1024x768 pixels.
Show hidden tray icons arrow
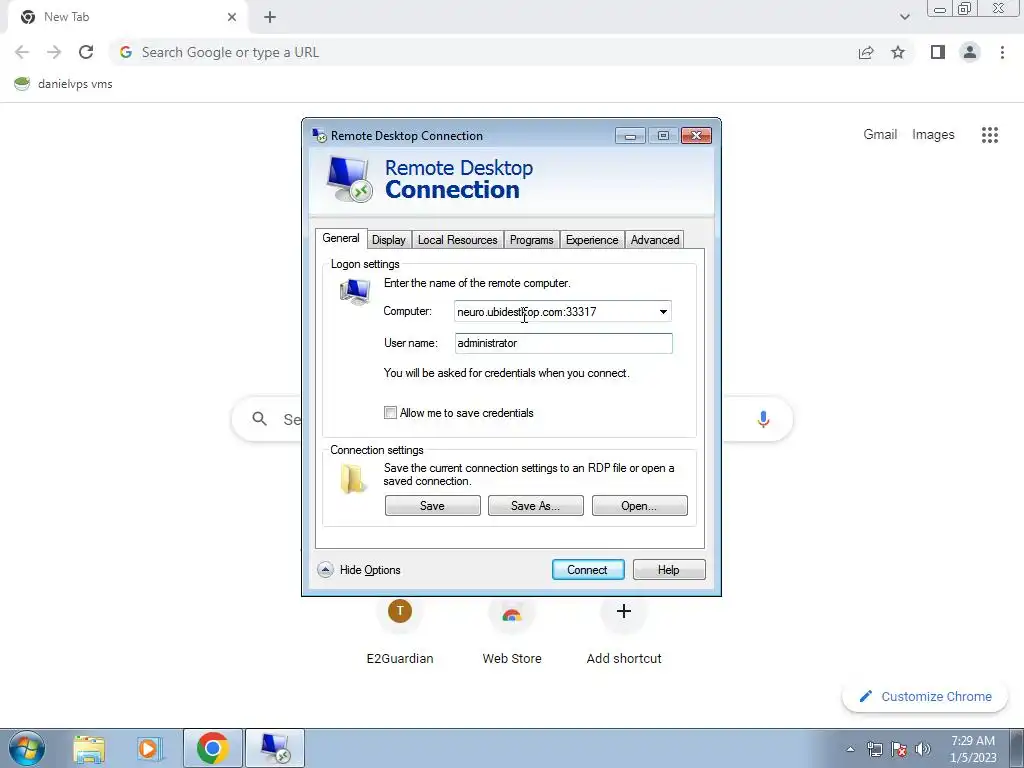(x=850, y=749)
